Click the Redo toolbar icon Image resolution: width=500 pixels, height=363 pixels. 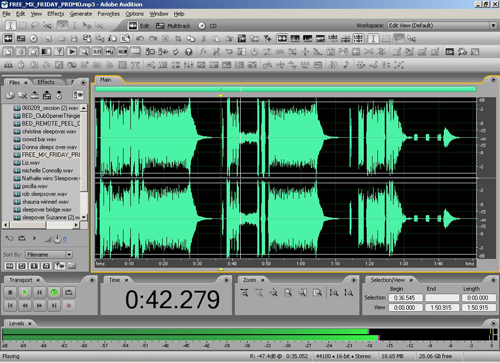click(152, 39)
